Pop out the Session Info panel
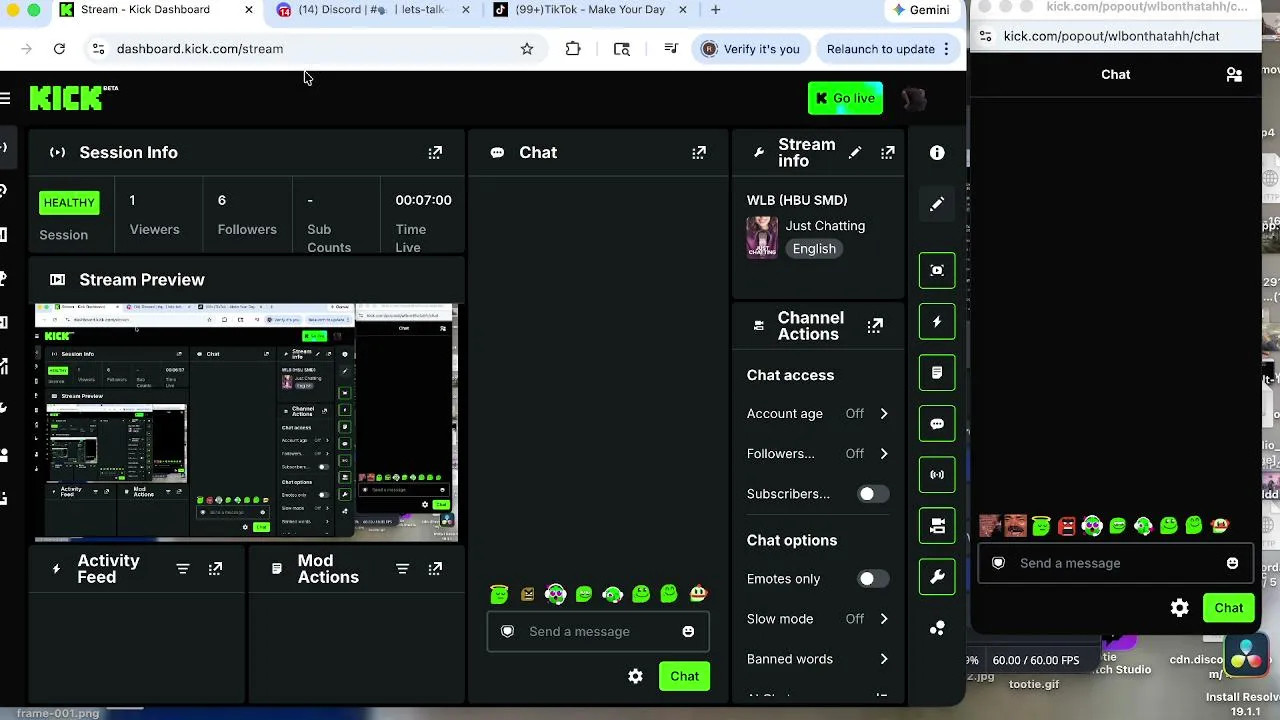 point(435,153)
